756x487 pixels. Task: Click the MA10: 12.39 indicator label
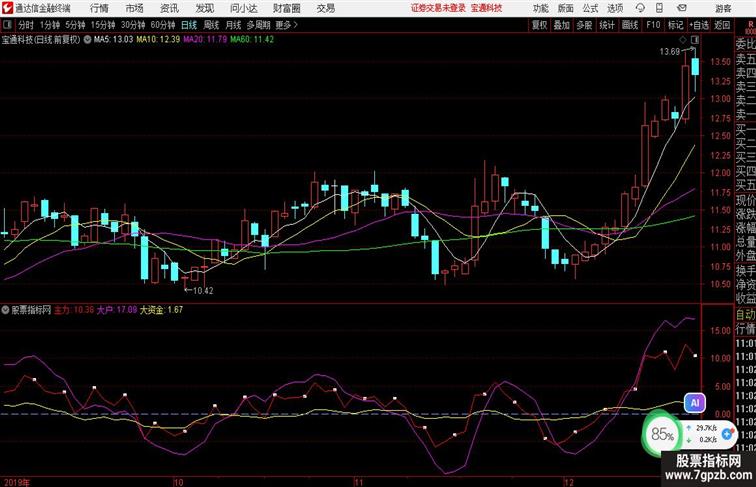pos(158,40)
